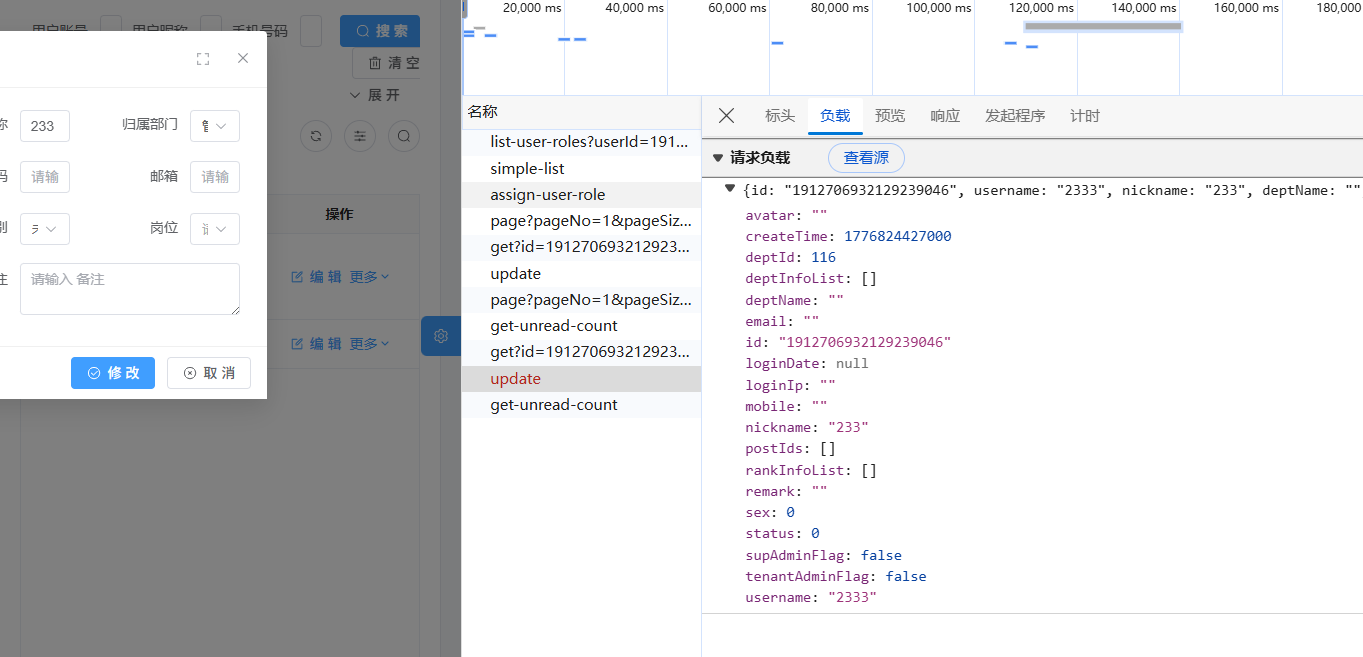Click the refresh icon above the table

(316, 136)
